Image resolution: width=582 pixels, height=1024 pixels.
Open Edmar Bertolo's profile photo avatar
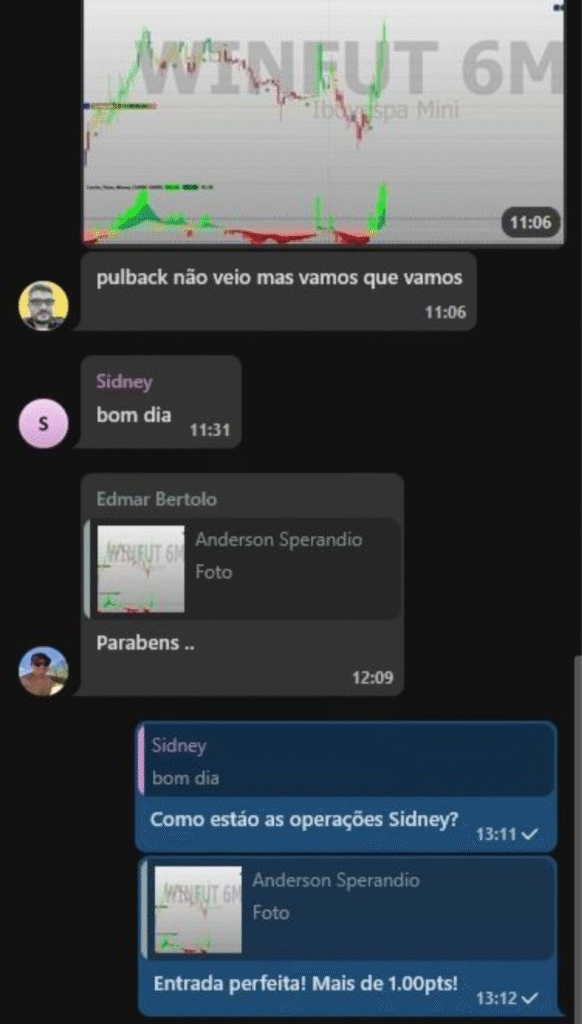(x=43, y=671)
